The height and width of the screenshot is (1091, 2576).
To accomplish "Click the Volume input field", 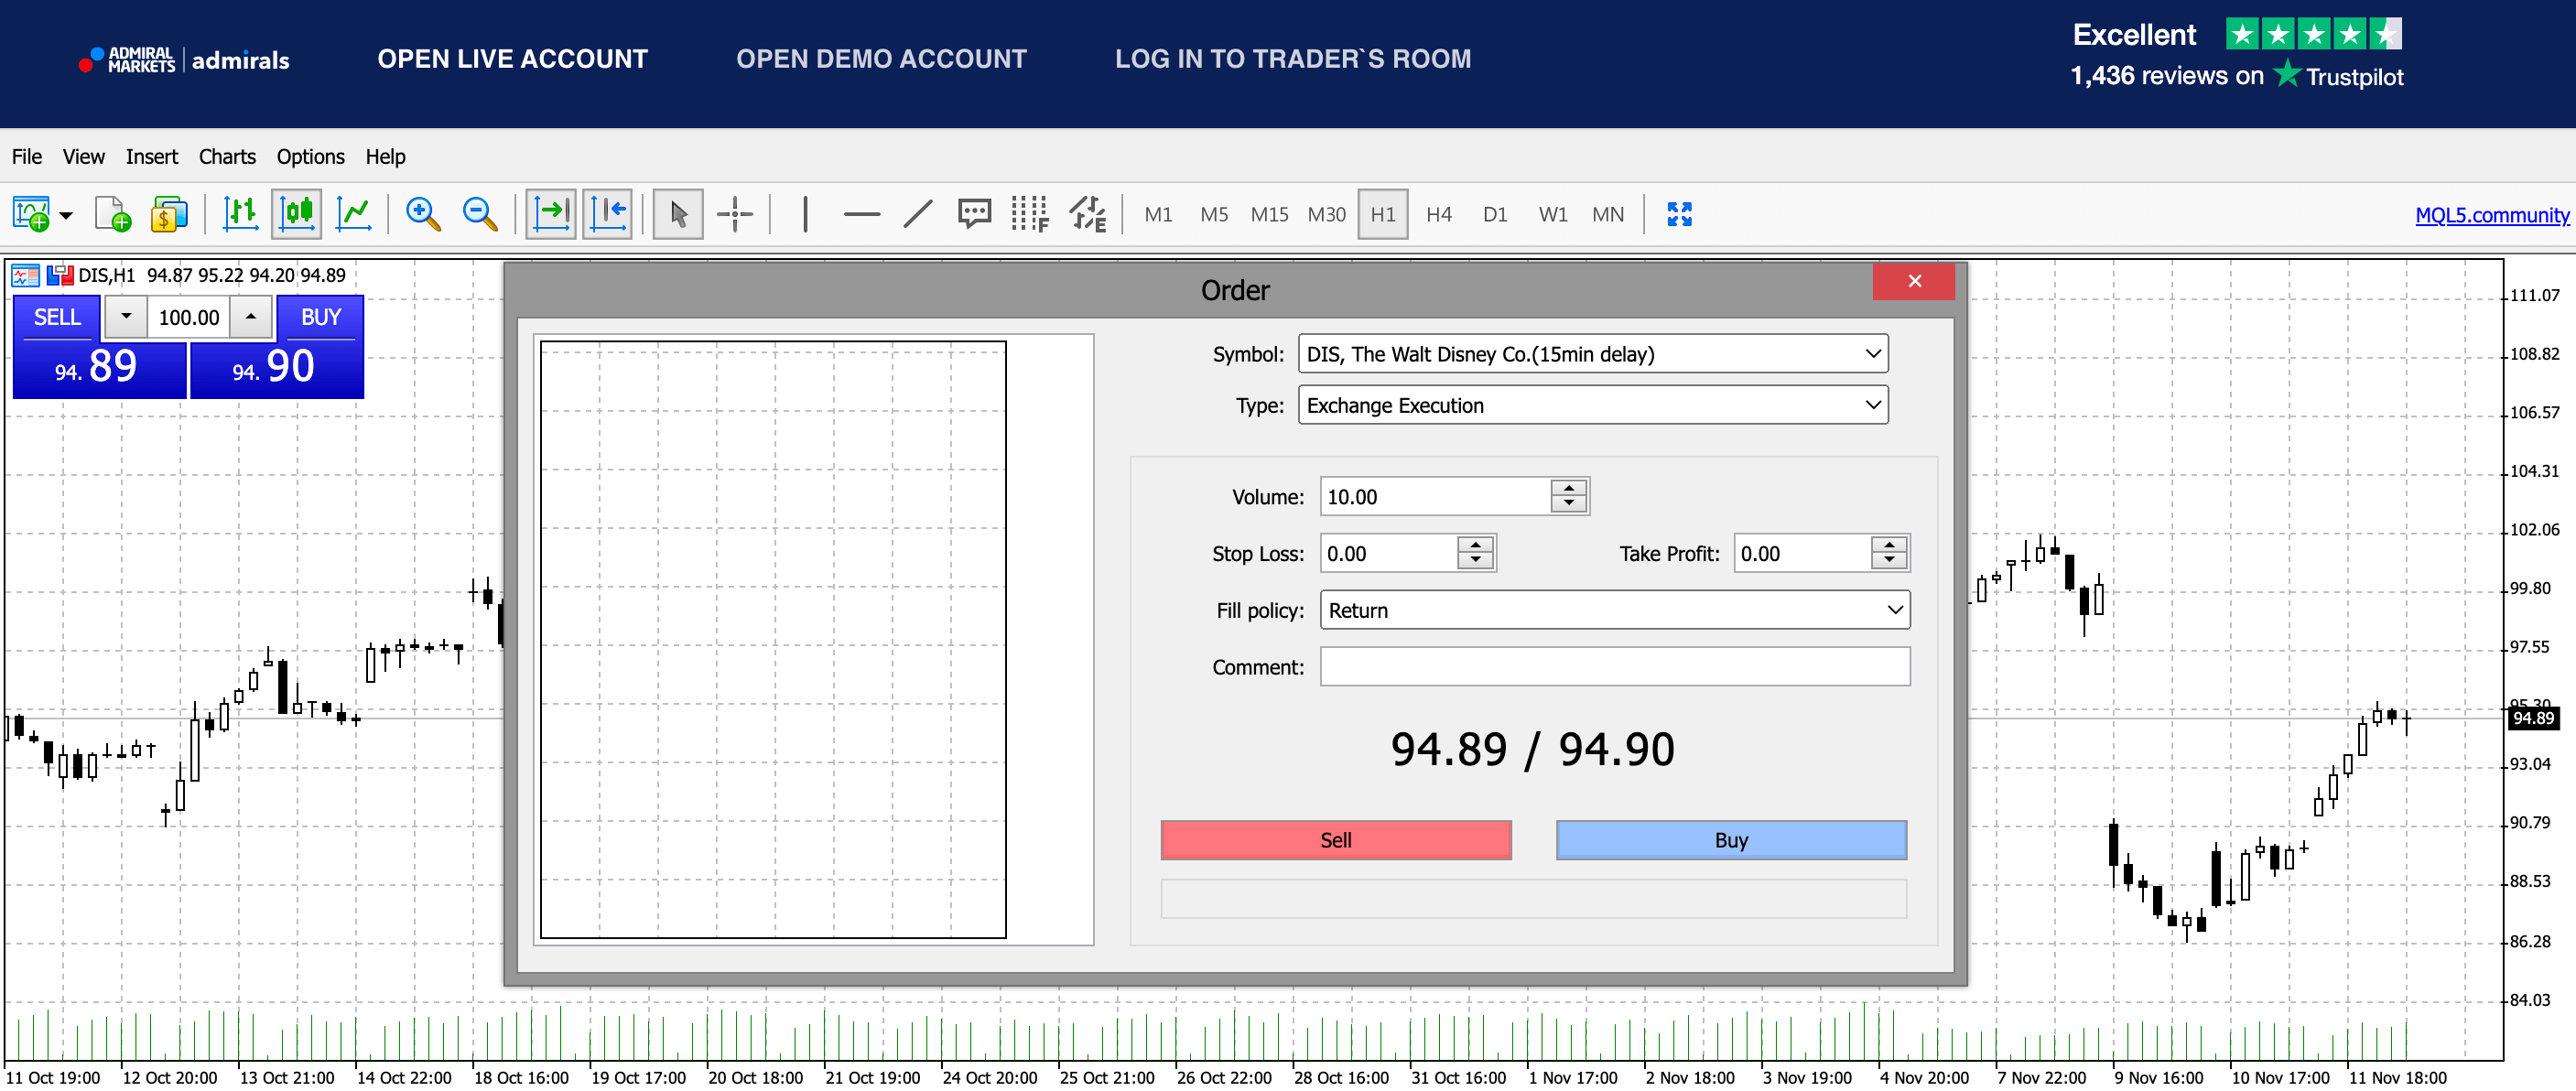I will (1435, 497).
